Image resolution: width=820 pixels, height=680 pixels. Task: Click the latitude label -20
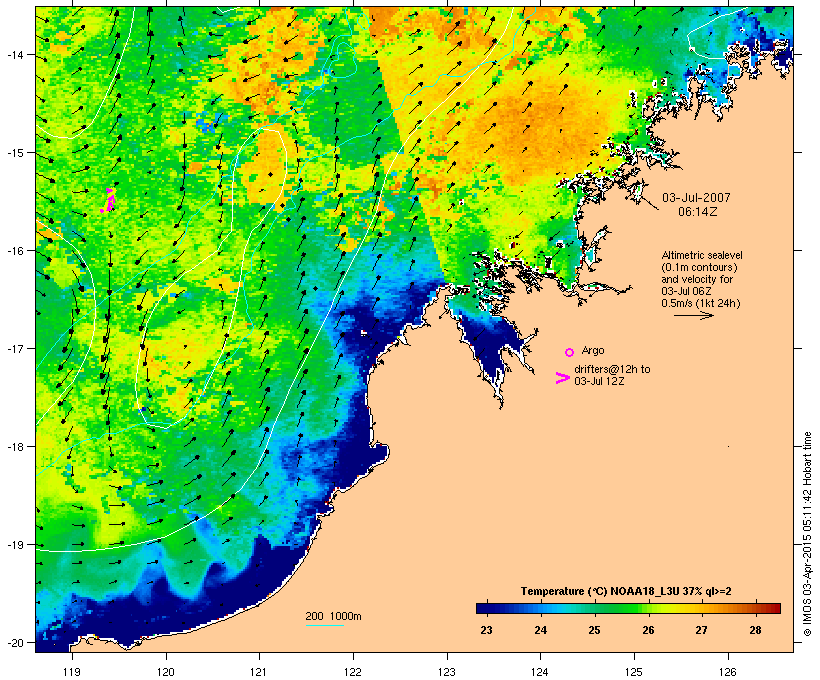coord(14,643)
